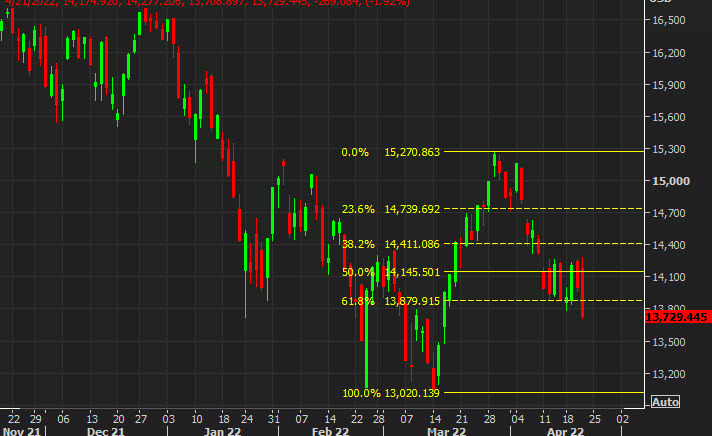
Task: Click the red current price tag 13,729.445
Action: pos(677,317)
